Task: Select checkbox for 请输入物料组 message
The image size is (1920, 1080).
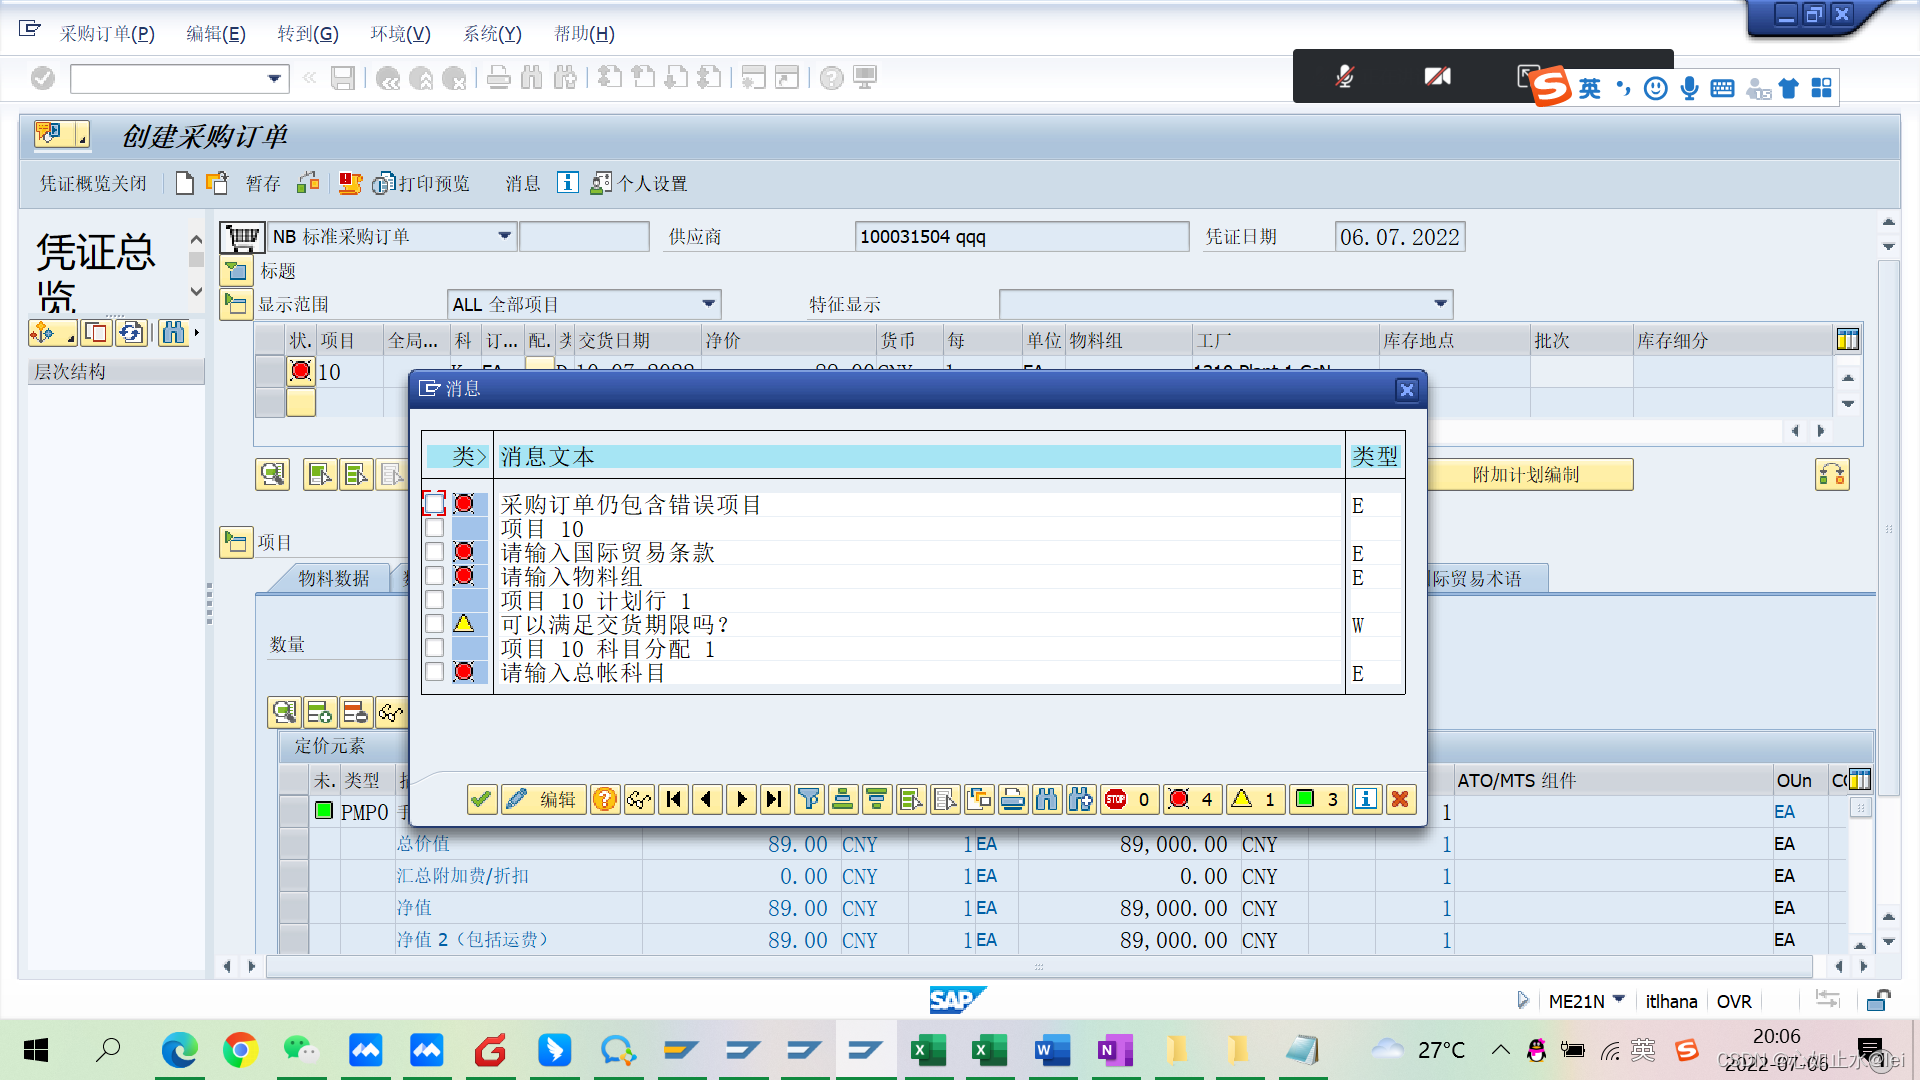Action: pyautogui.click(x=434, y=576)
